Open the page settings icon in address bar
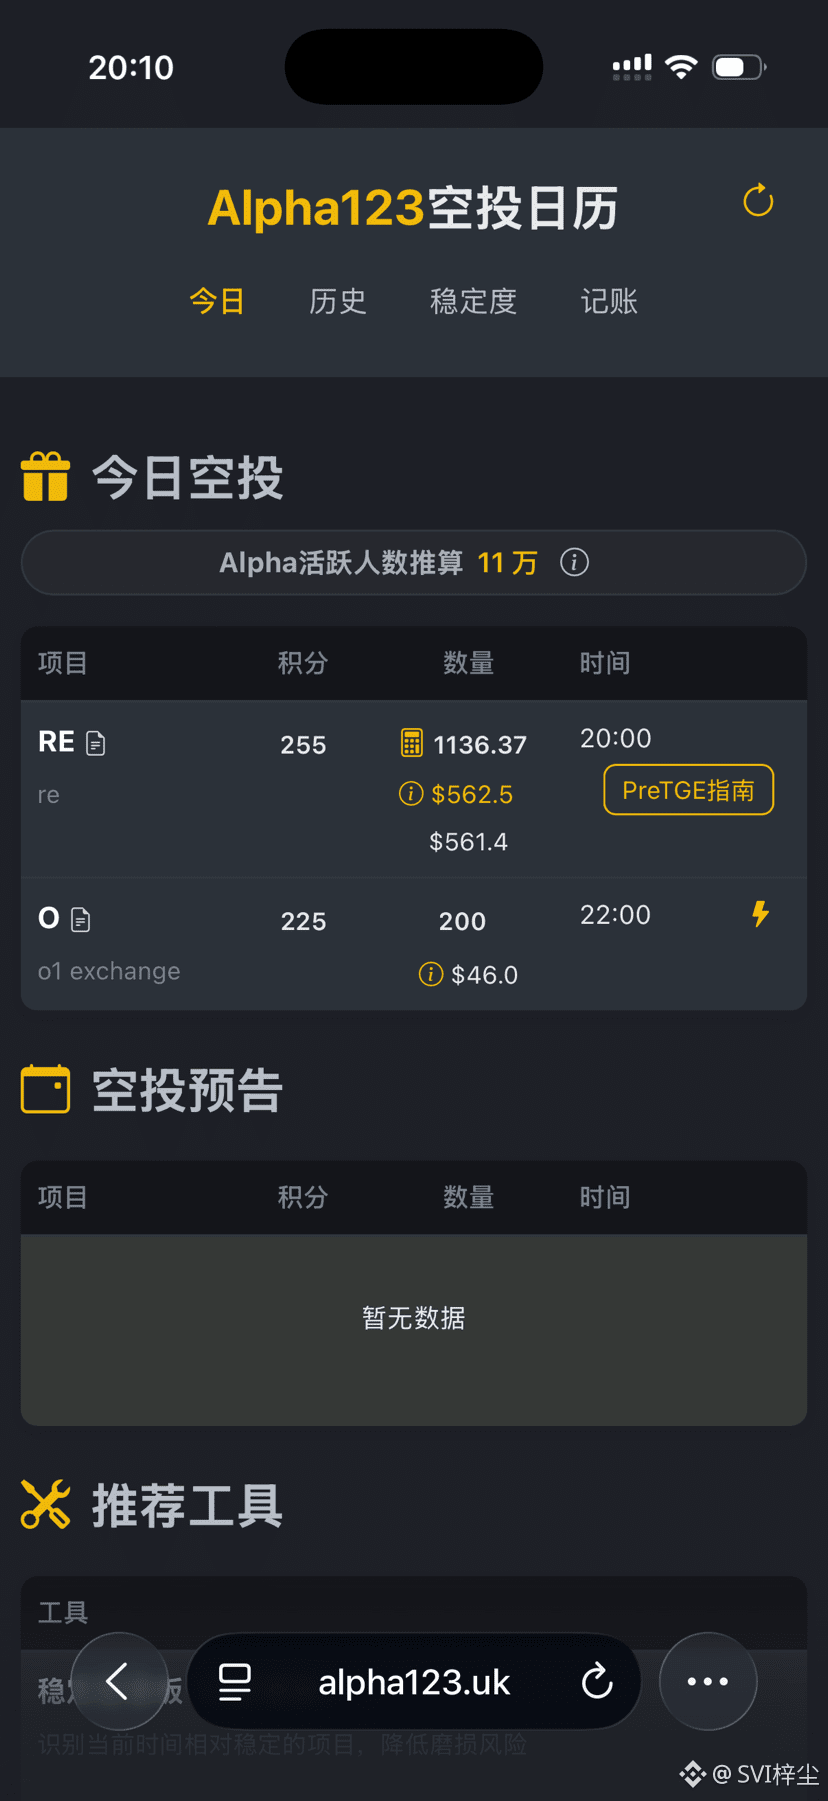828x1801 pixels. tap(235, 1682)
